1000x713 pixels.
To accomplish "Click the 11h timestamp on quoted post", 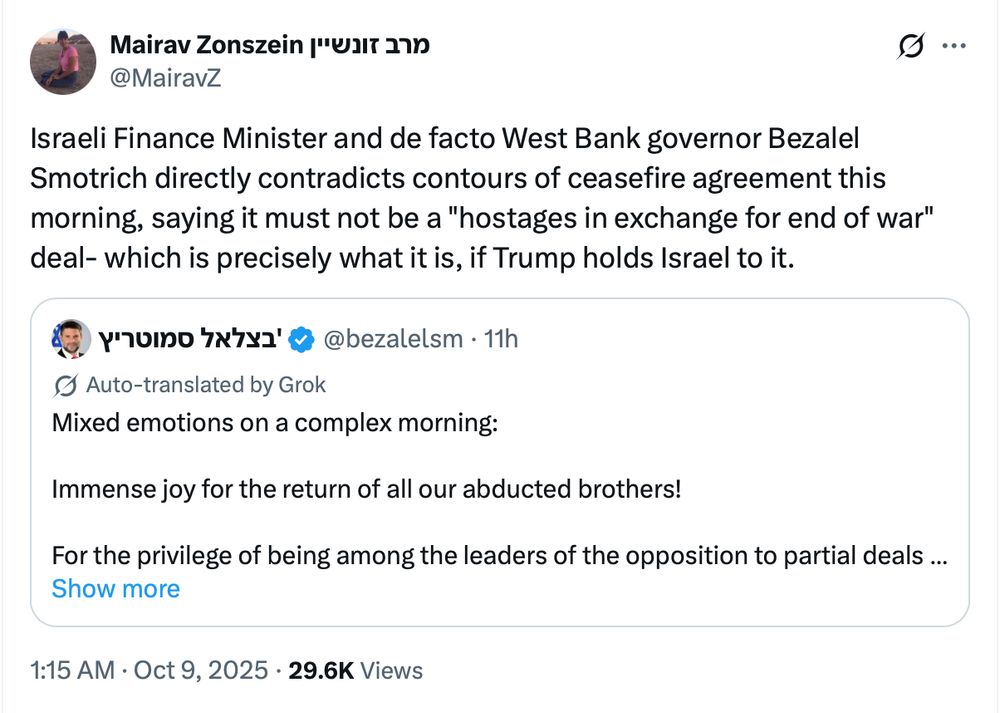I will pos(500,340).
